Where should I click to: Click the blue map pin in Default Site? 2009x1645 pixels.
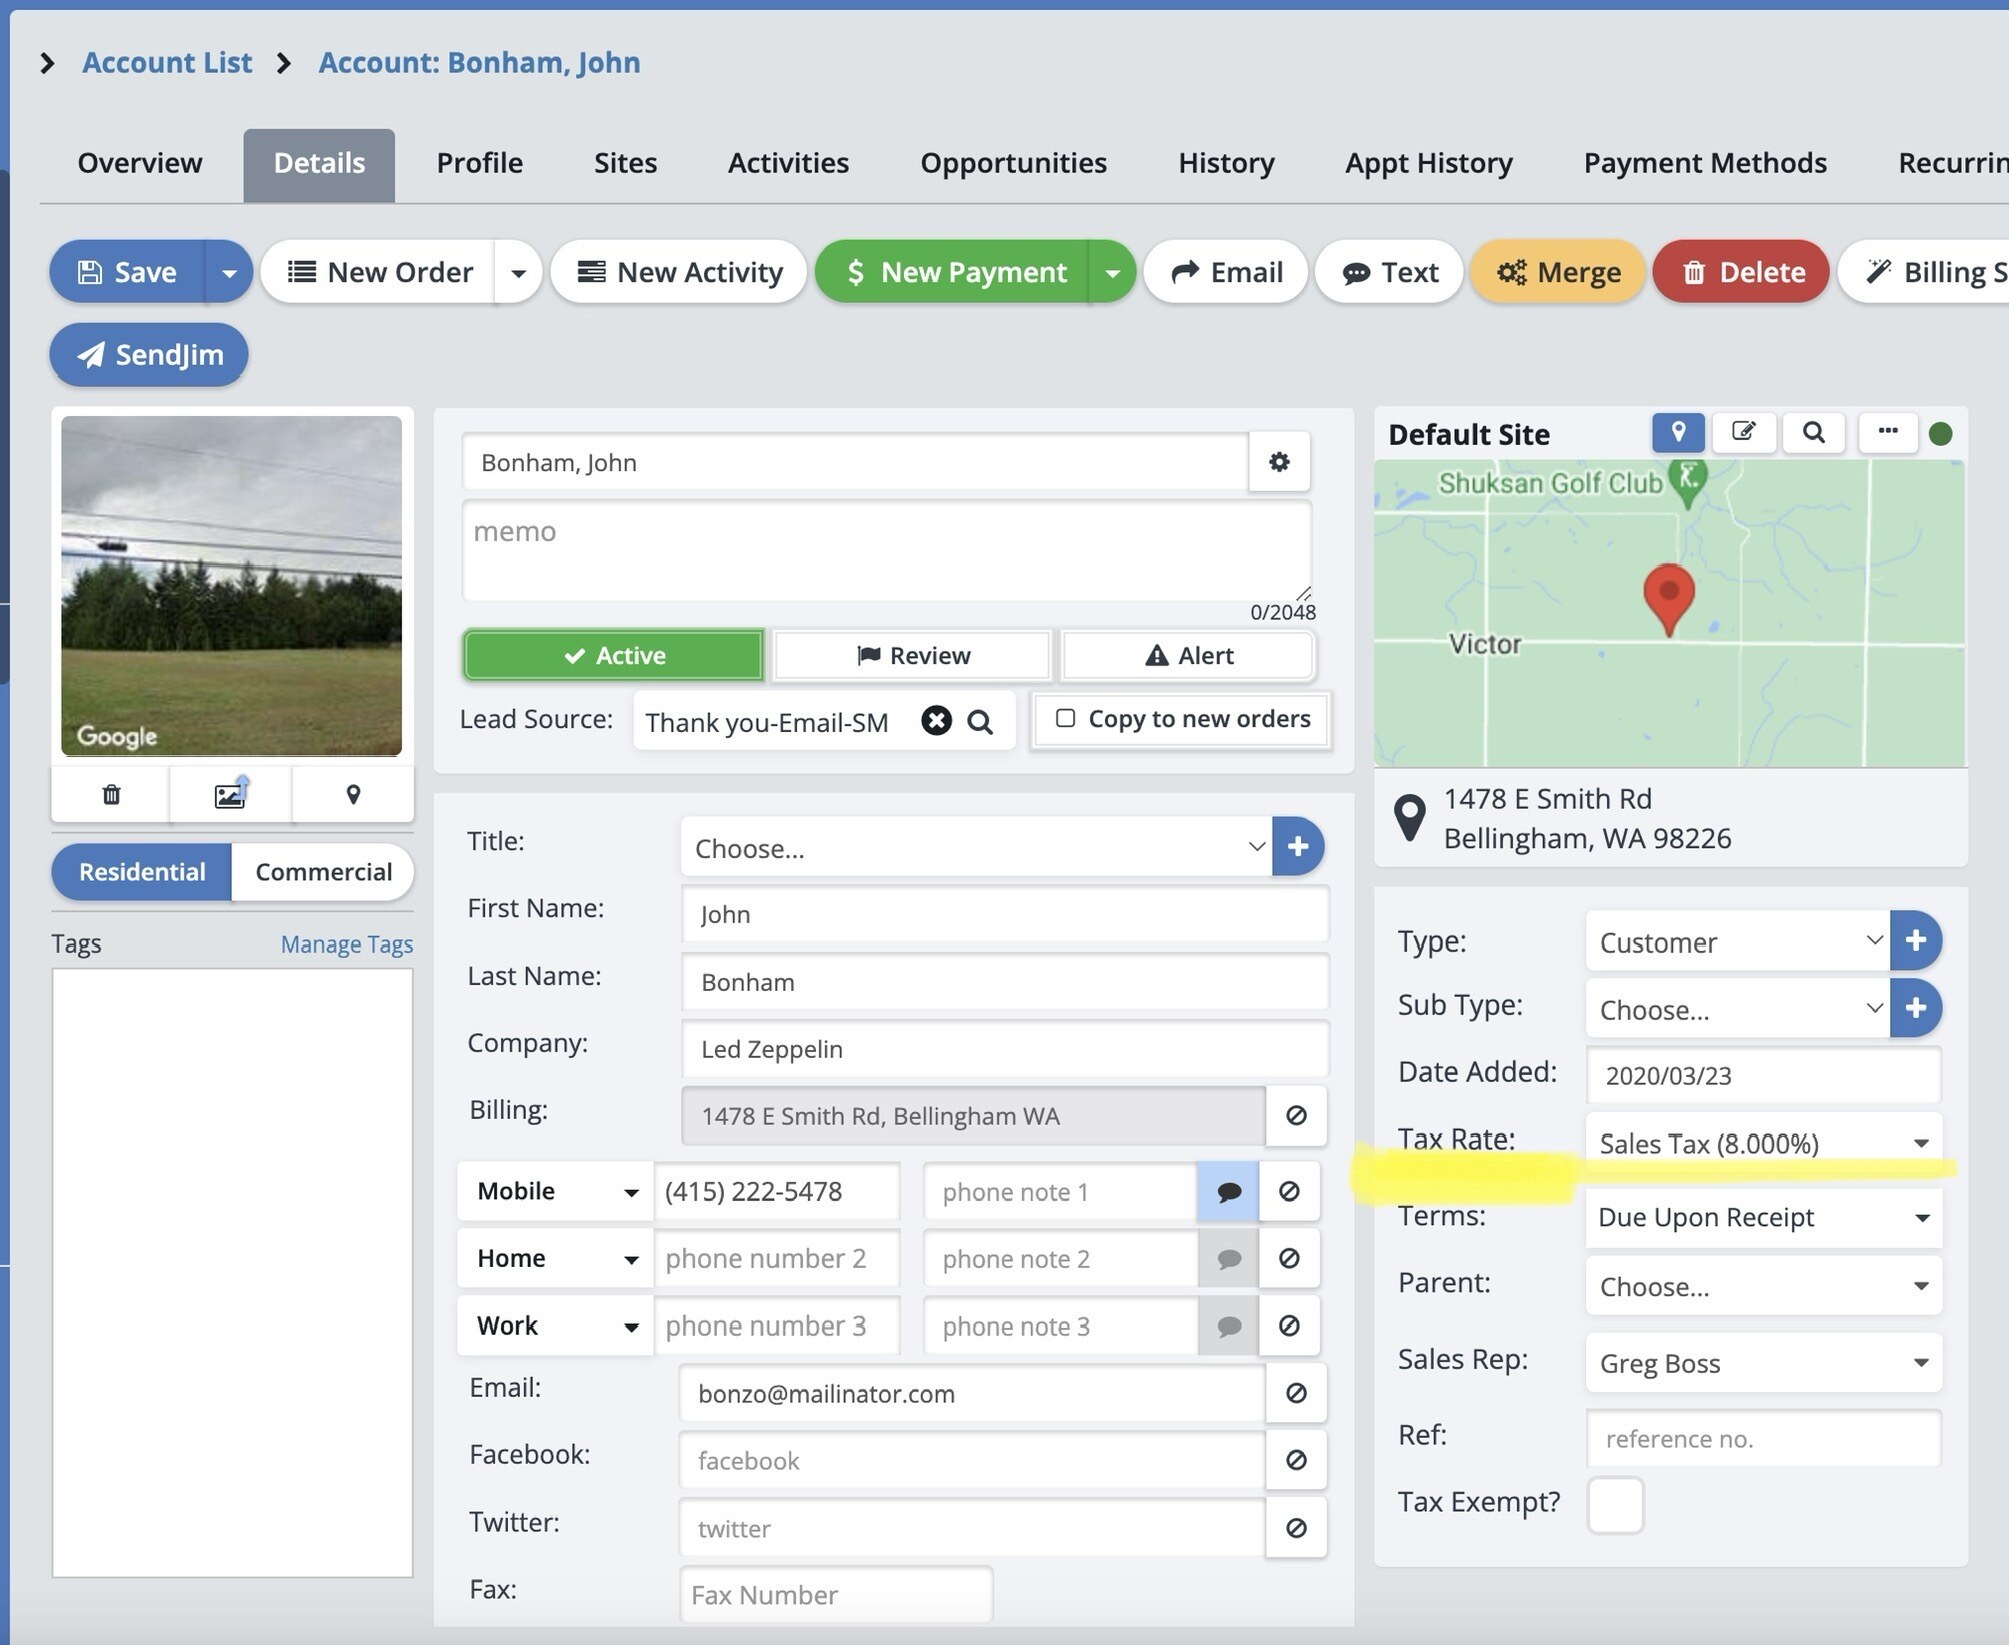[1677, 432]
